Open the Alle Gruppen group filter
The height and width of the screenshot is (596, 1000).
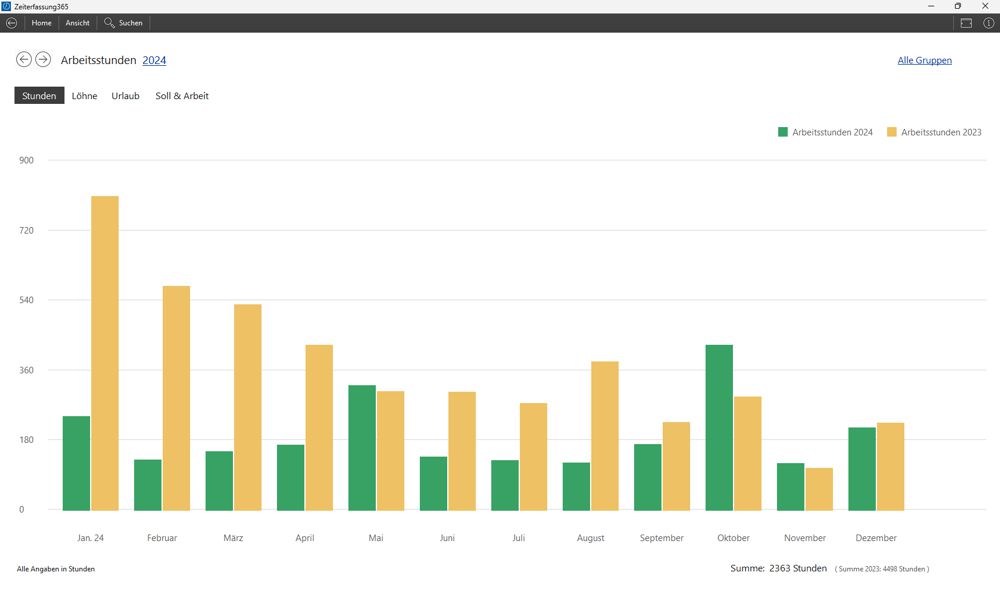[x=924, y=60]
